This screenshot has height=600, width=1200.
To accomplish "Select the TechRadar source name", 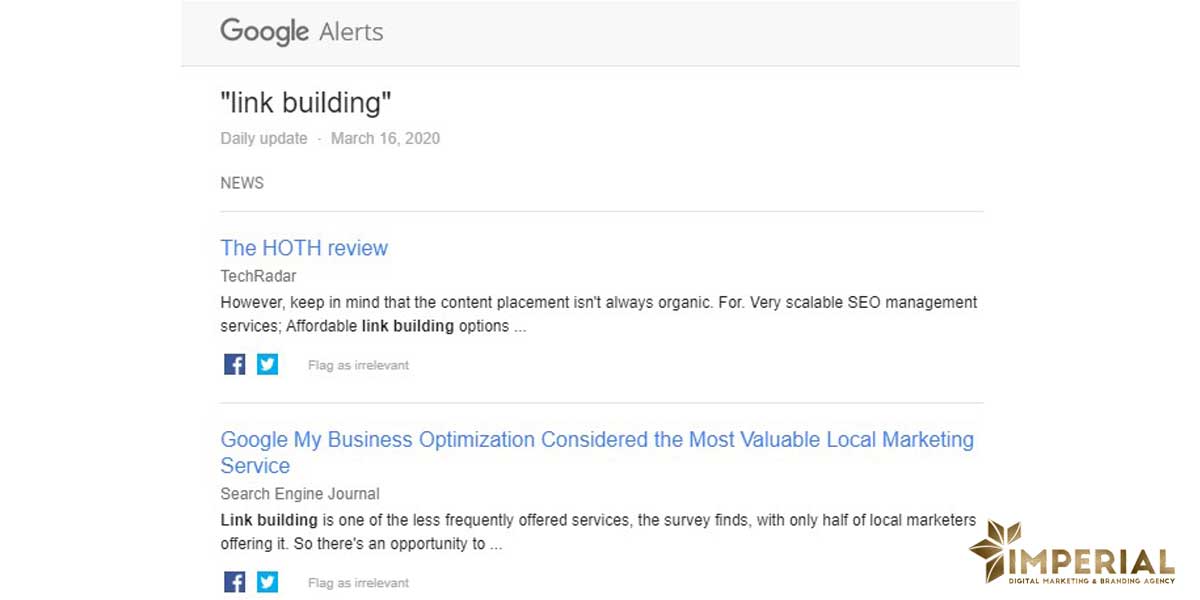I will click(x=258, y=276).
